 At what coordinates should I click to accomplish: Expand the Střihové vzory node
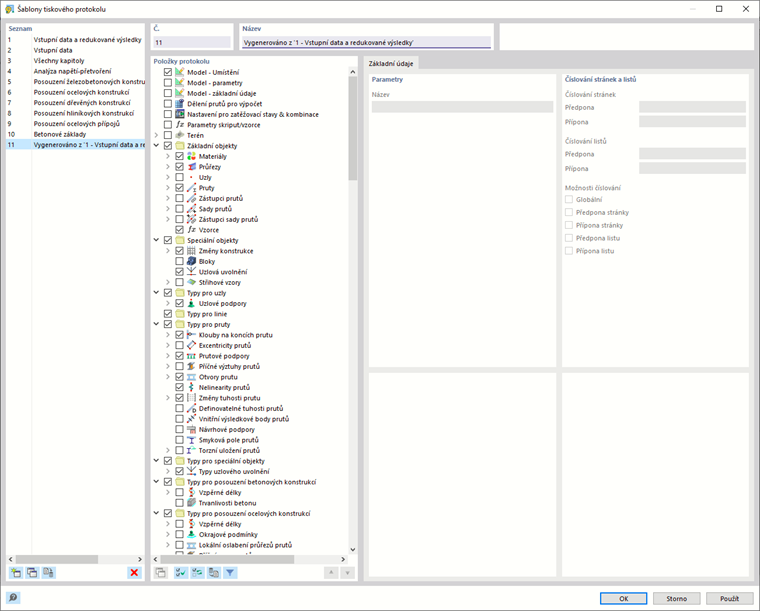(168, 282)
